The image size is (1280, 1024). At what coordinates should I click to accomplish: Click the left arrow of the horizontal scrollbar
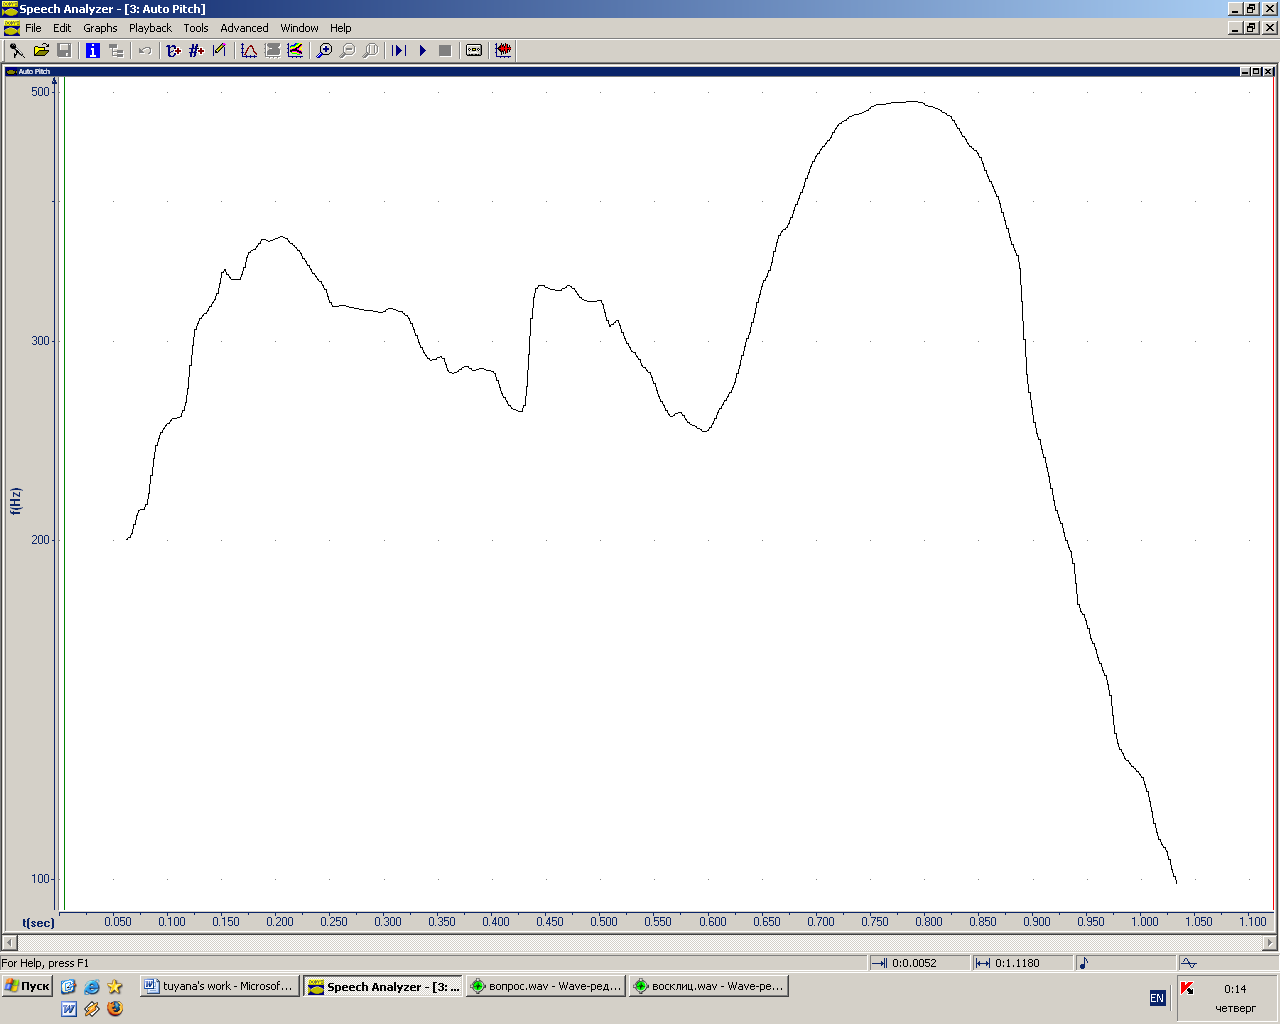click(9, 942)
